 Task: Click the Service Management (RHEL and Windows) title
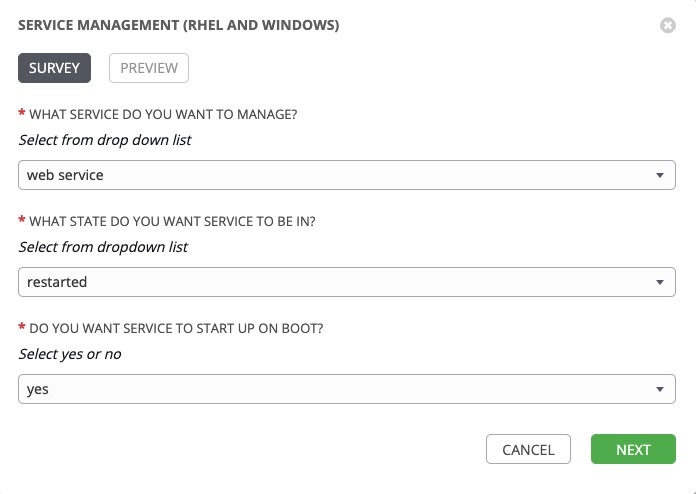click(179, 25)
